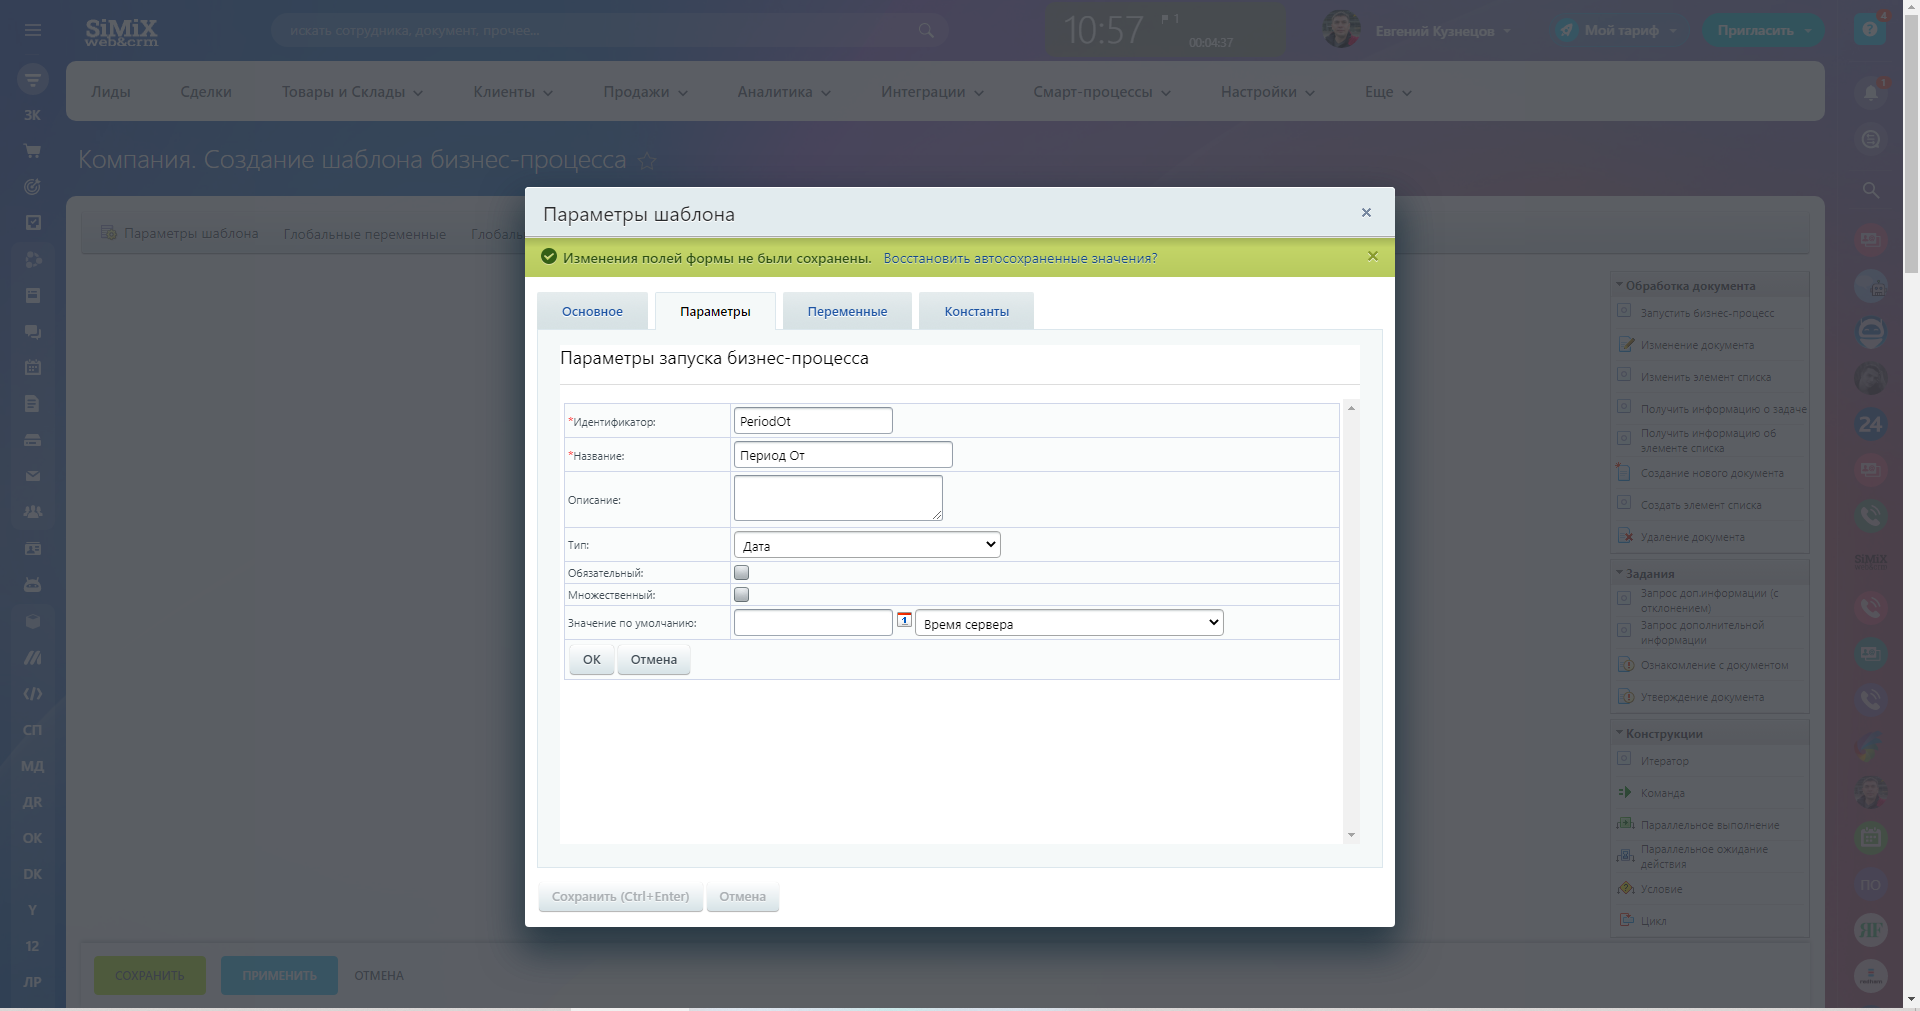
Task: Click the shopping cart sidebar icon
Action: (33, 151)
